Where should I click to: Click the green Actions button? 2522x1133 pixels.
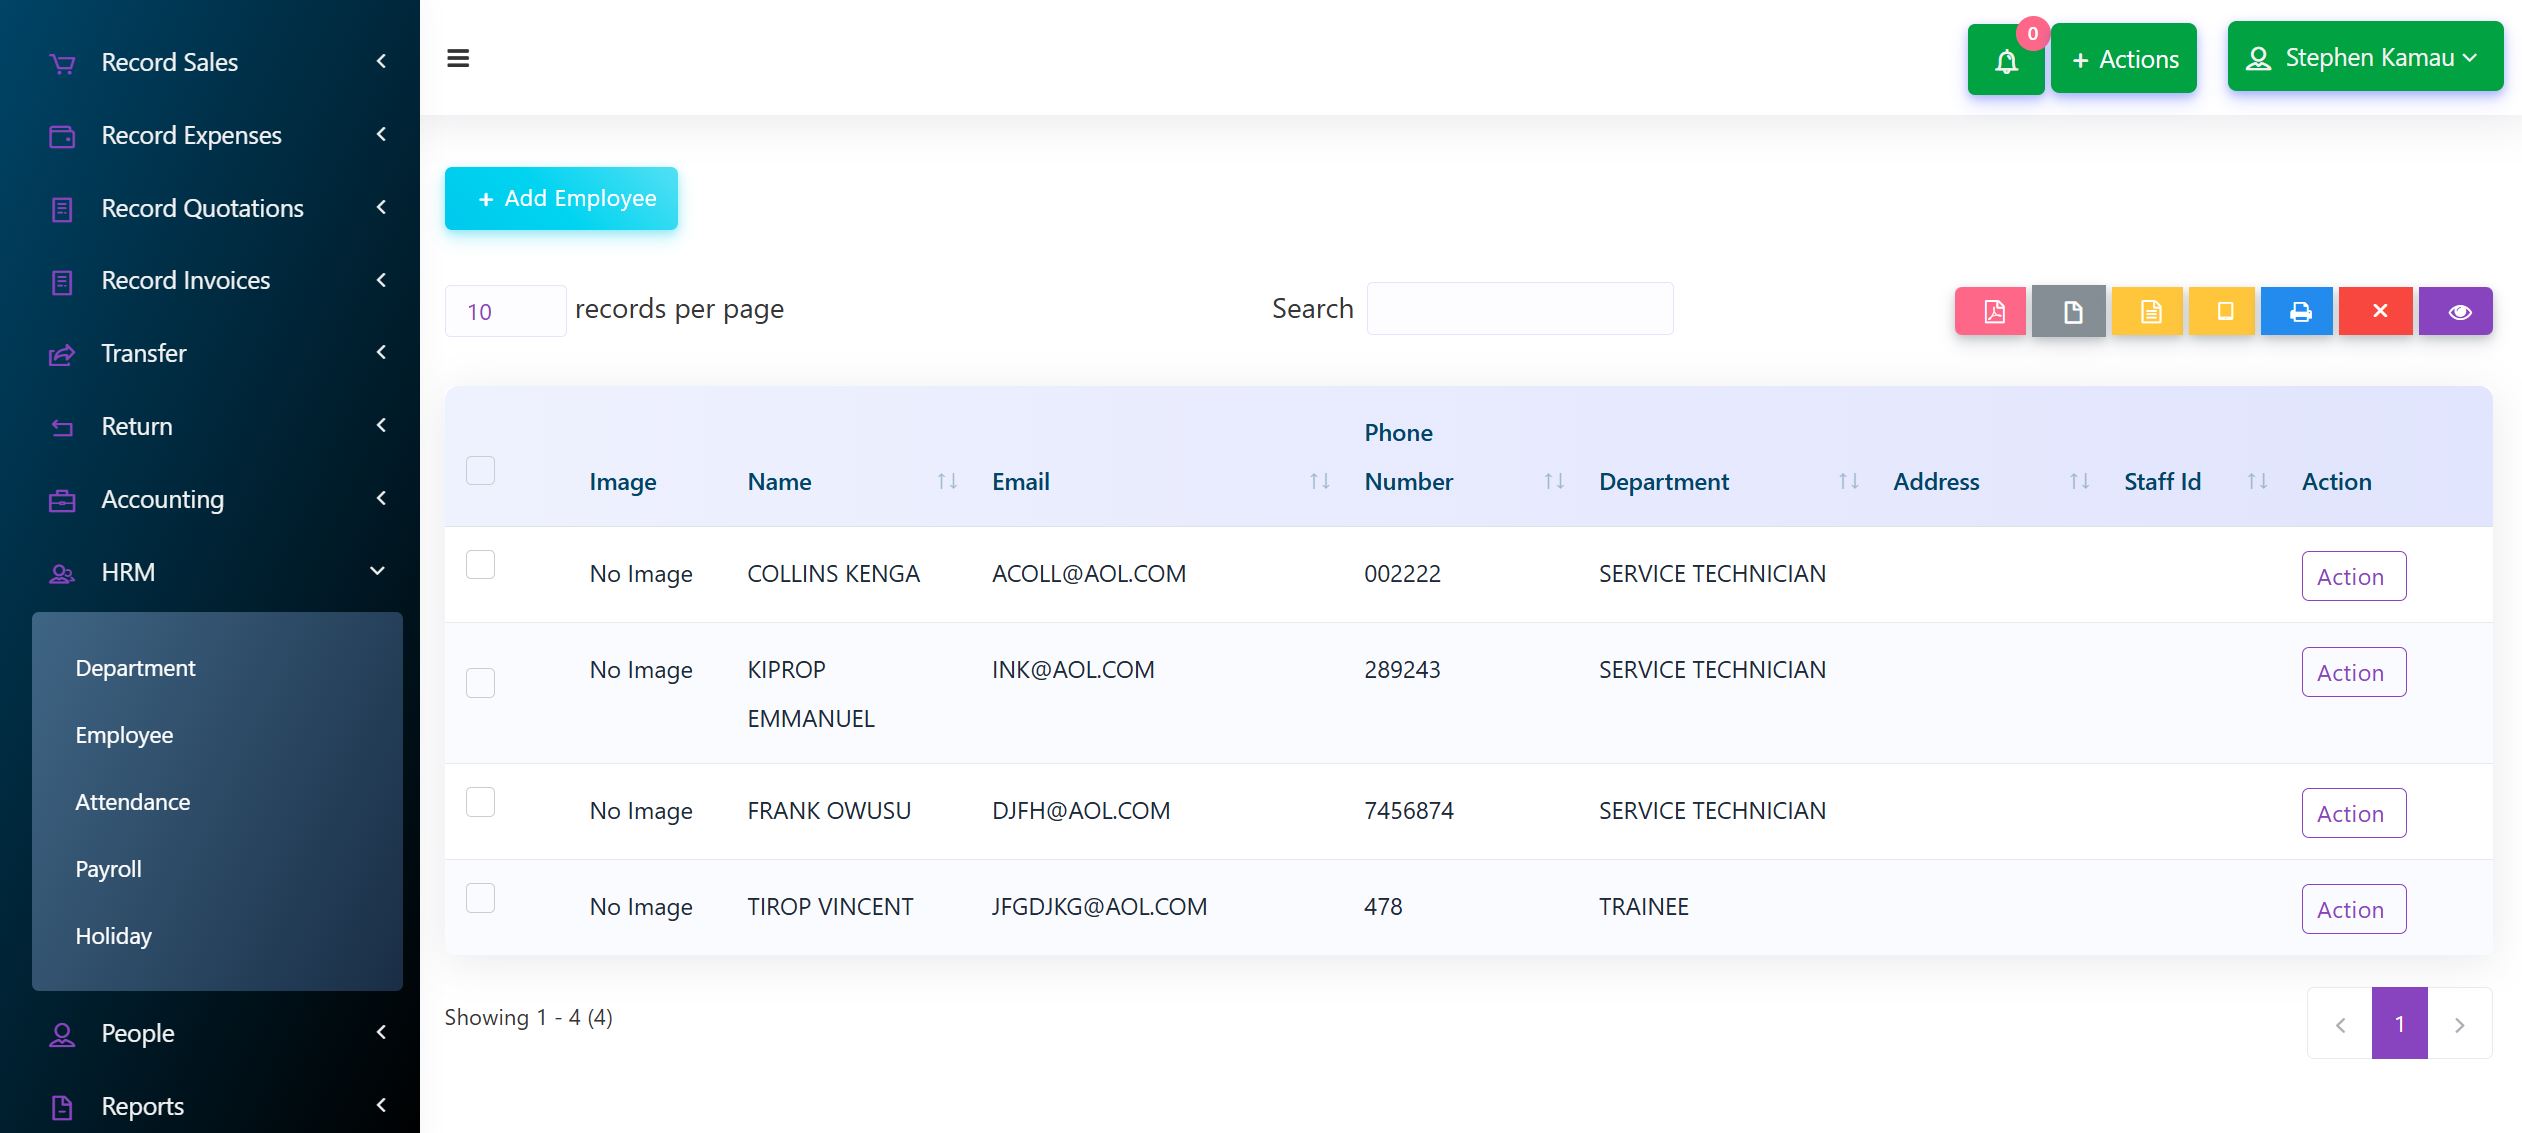point(2123,59)
